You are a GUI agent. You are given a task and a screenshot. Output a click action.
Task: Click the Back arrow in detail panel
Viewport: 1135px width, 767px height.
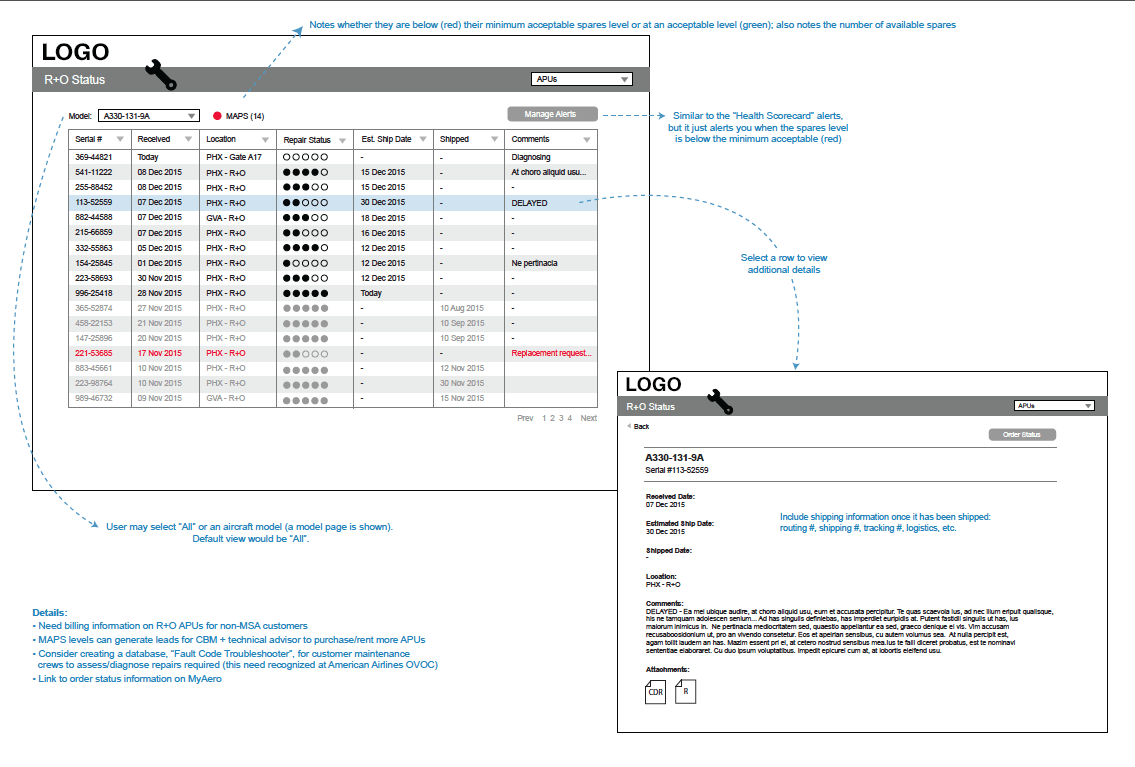coord(629,427)
